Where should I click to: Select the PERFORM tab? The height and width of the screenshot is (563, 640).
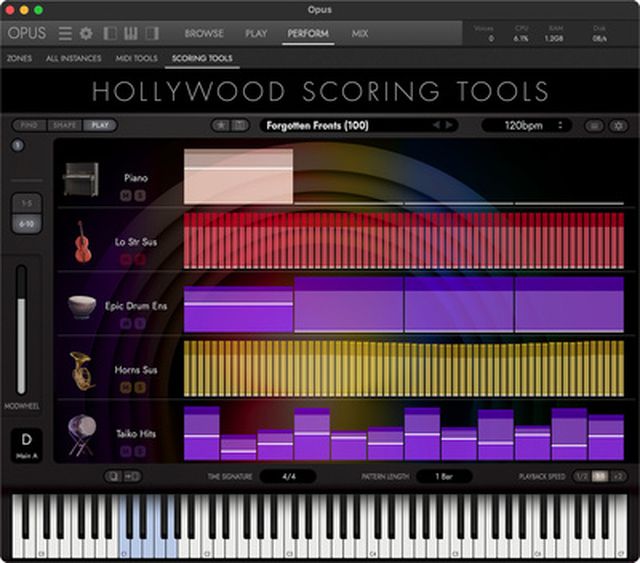tap(308, 33)
